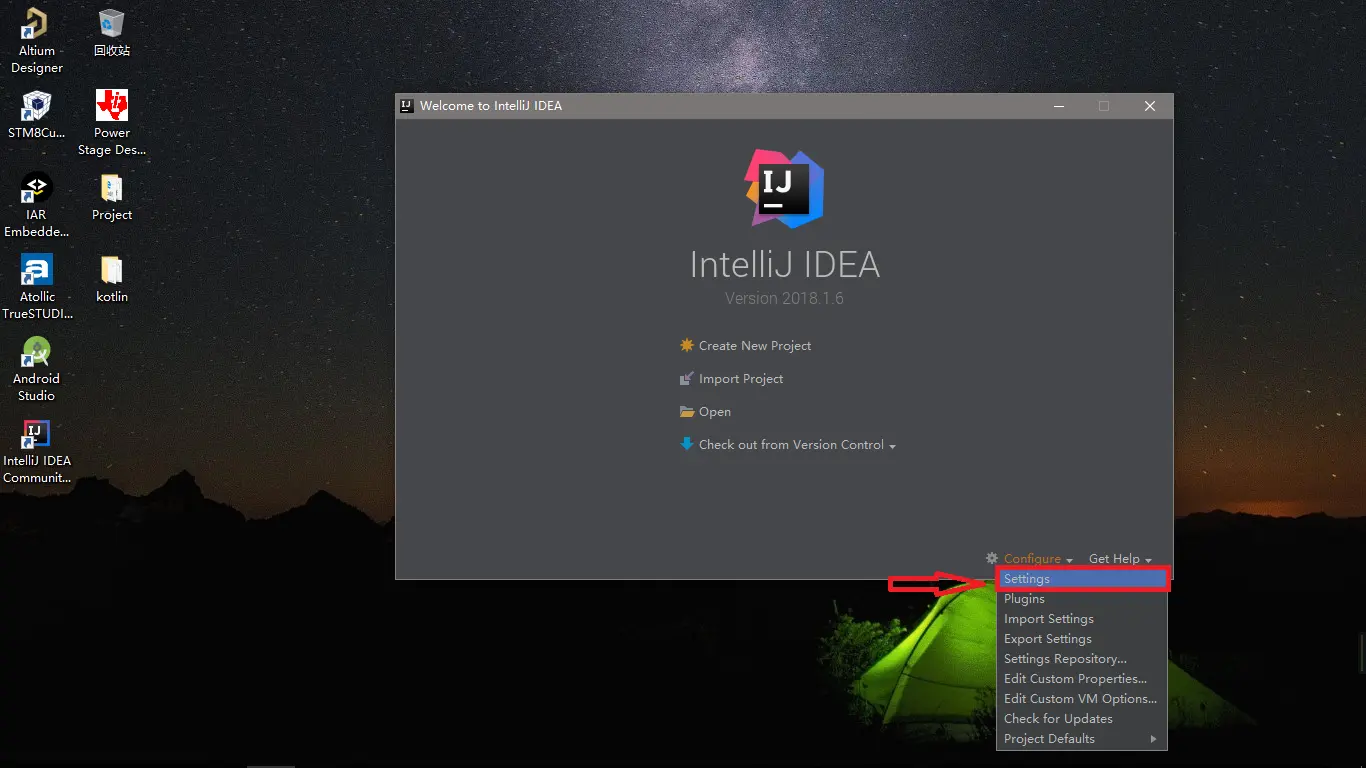Choose Import Settings menu entry
The image size is (1366, 768).
pyautogui.click(x=1082, y=619)
